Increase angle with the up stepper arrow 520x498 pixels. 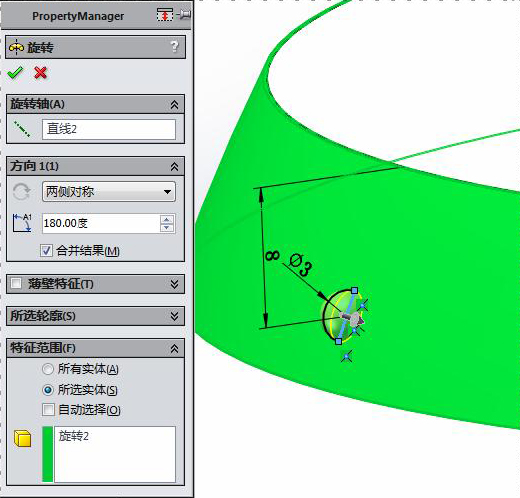pos(167,219)
